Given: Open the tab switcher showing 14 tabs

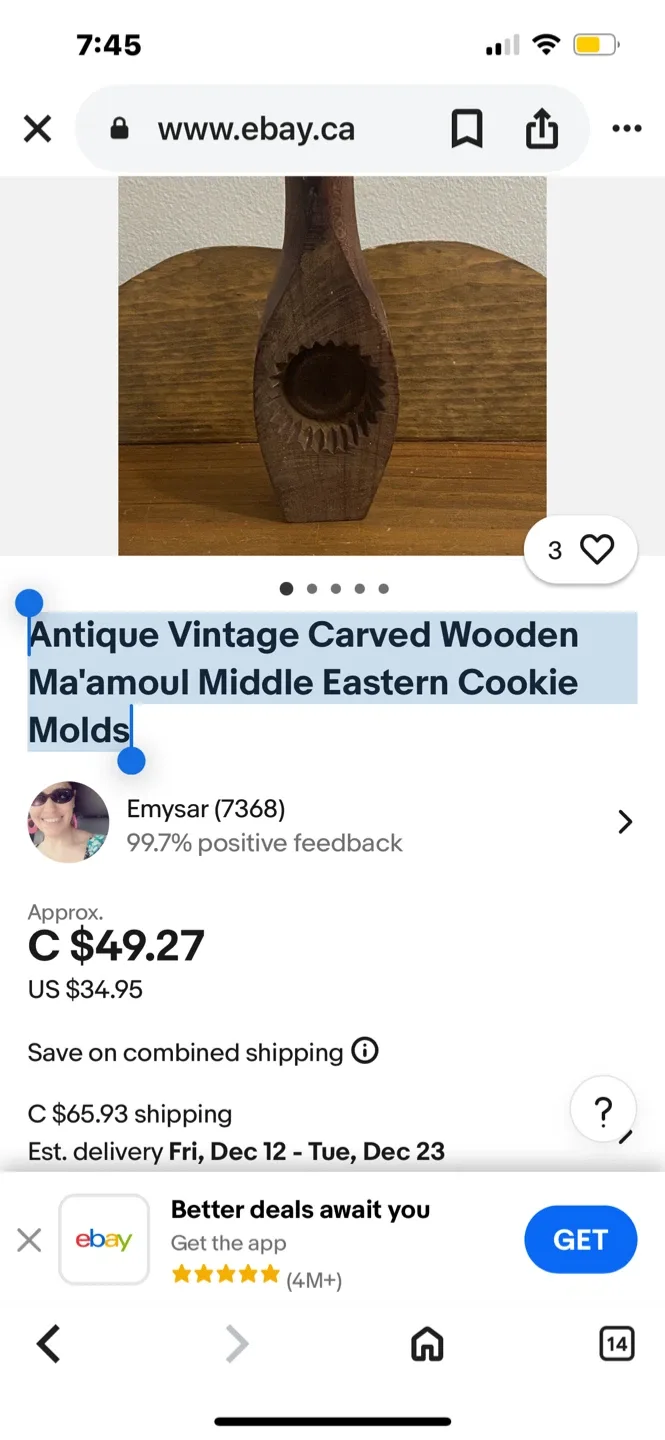Looking at the screenshot, I should coord(617,1344).
